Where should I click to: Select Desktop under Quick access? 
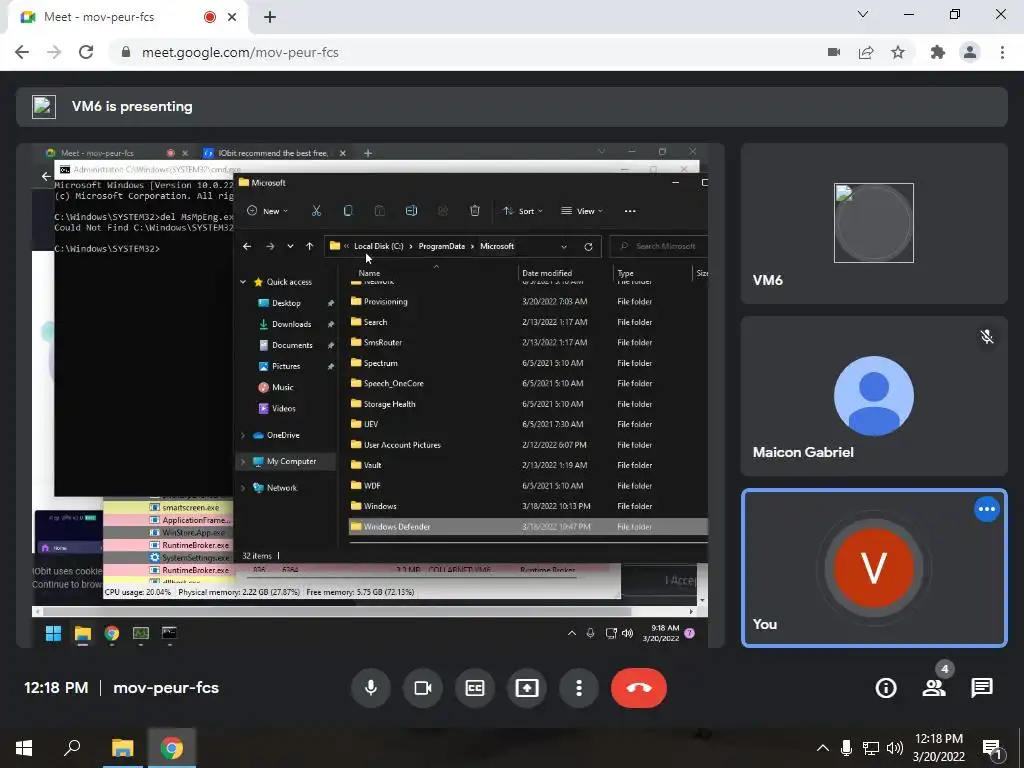(x=286, y=303)
